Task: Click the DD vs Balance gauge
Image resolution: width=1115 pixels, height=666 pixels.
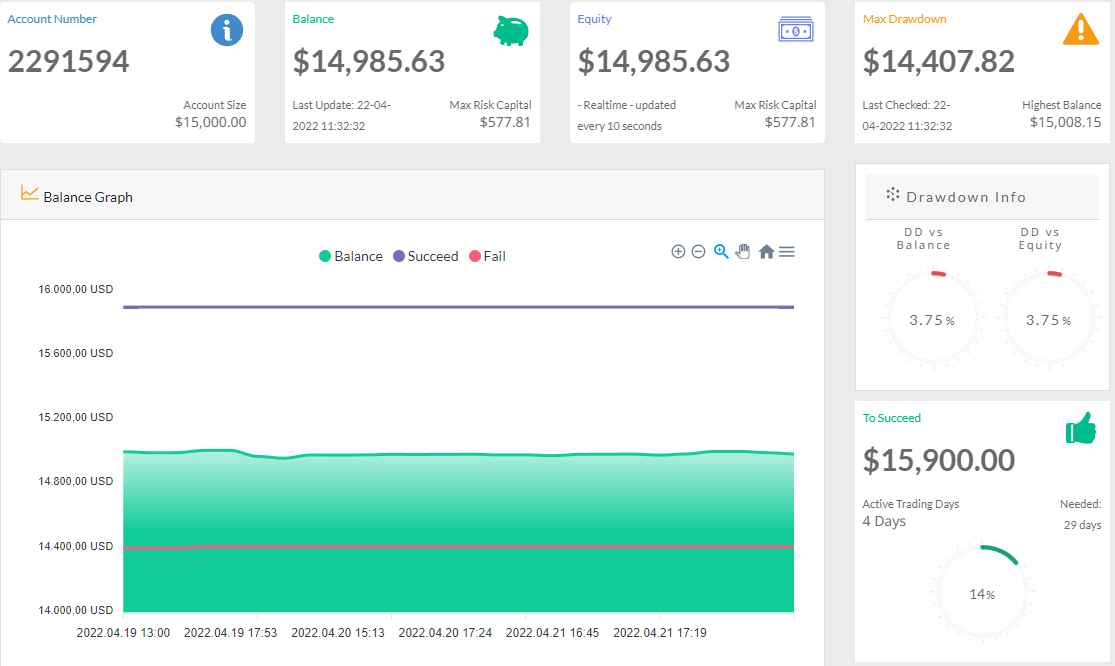Action: pos(932,318)
